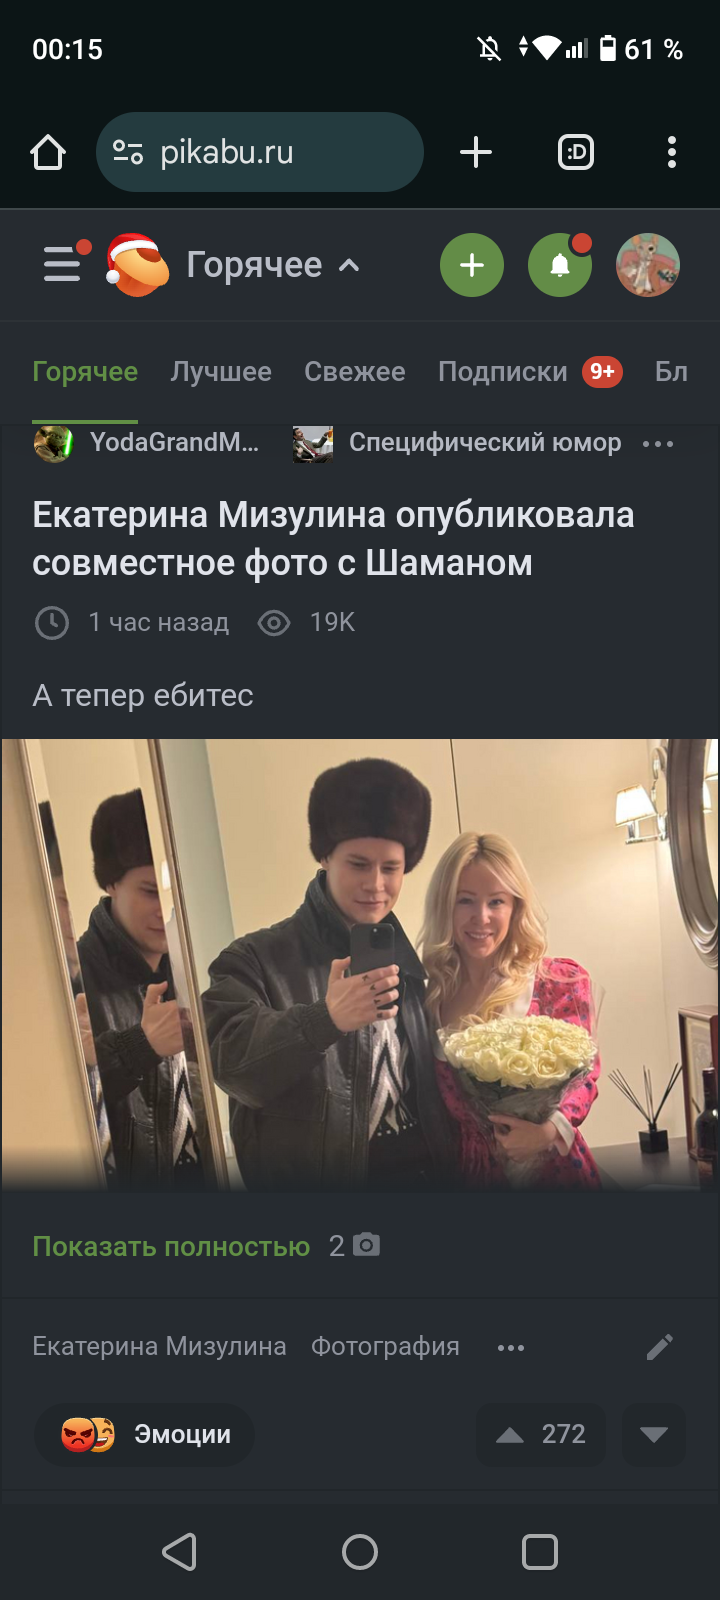Click Показать полностью link
Viewport: 720px width, 1600px height.
[x=171, y=1246]
